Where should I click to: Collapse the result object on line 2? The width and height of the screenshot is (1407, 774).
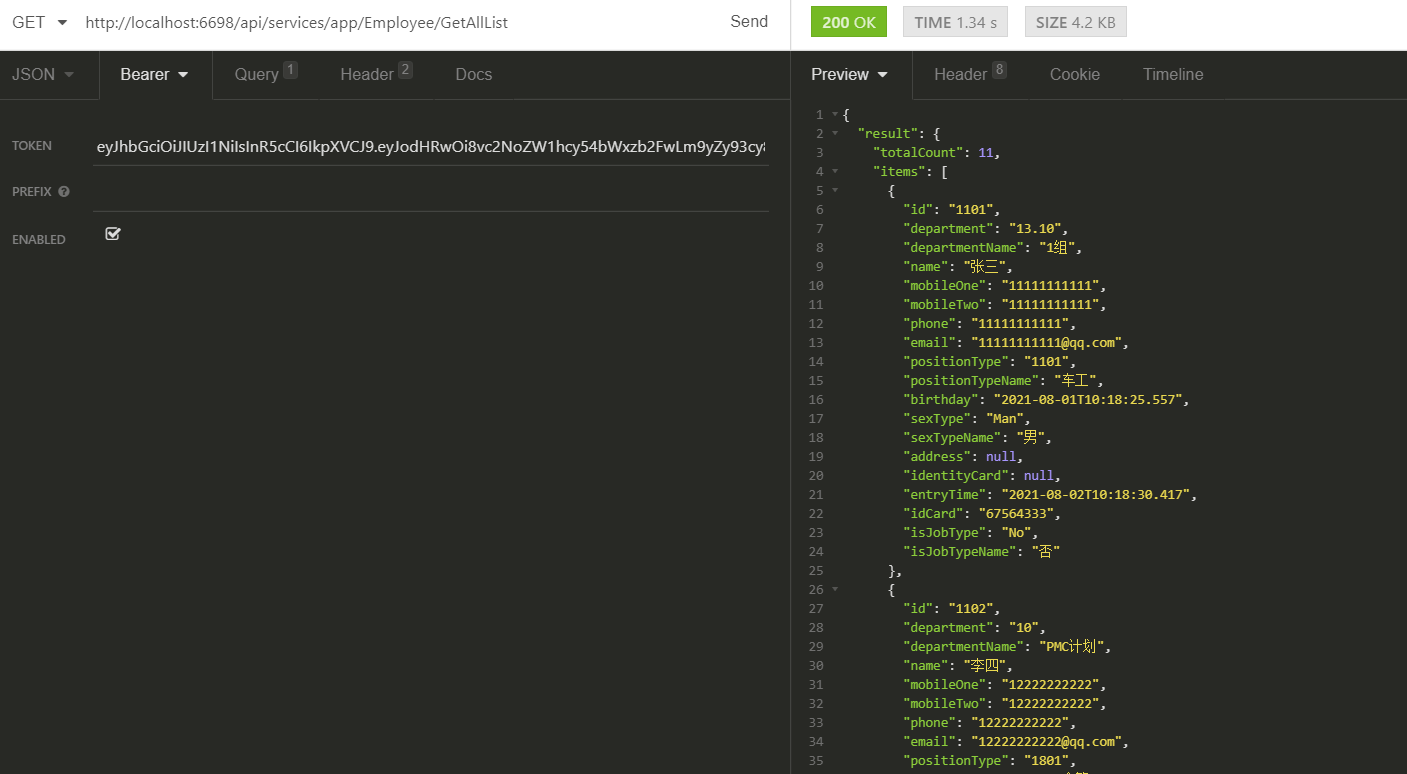834,132
